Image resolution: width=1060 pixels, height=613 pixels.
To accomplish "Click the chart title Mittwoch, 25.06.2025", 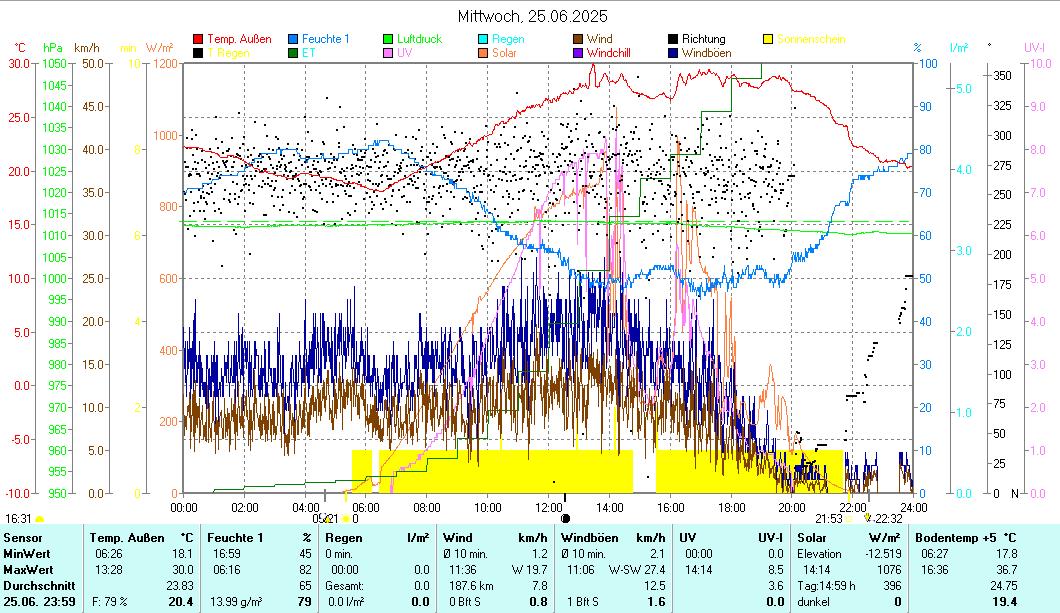I will pos(532,16).
